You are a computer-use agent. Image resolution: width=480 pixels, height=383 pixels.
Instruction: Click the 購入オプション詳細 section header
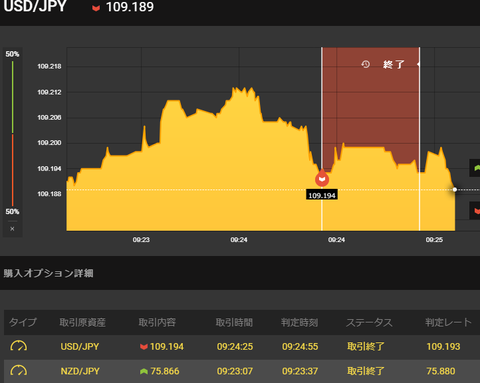(48, 273)
